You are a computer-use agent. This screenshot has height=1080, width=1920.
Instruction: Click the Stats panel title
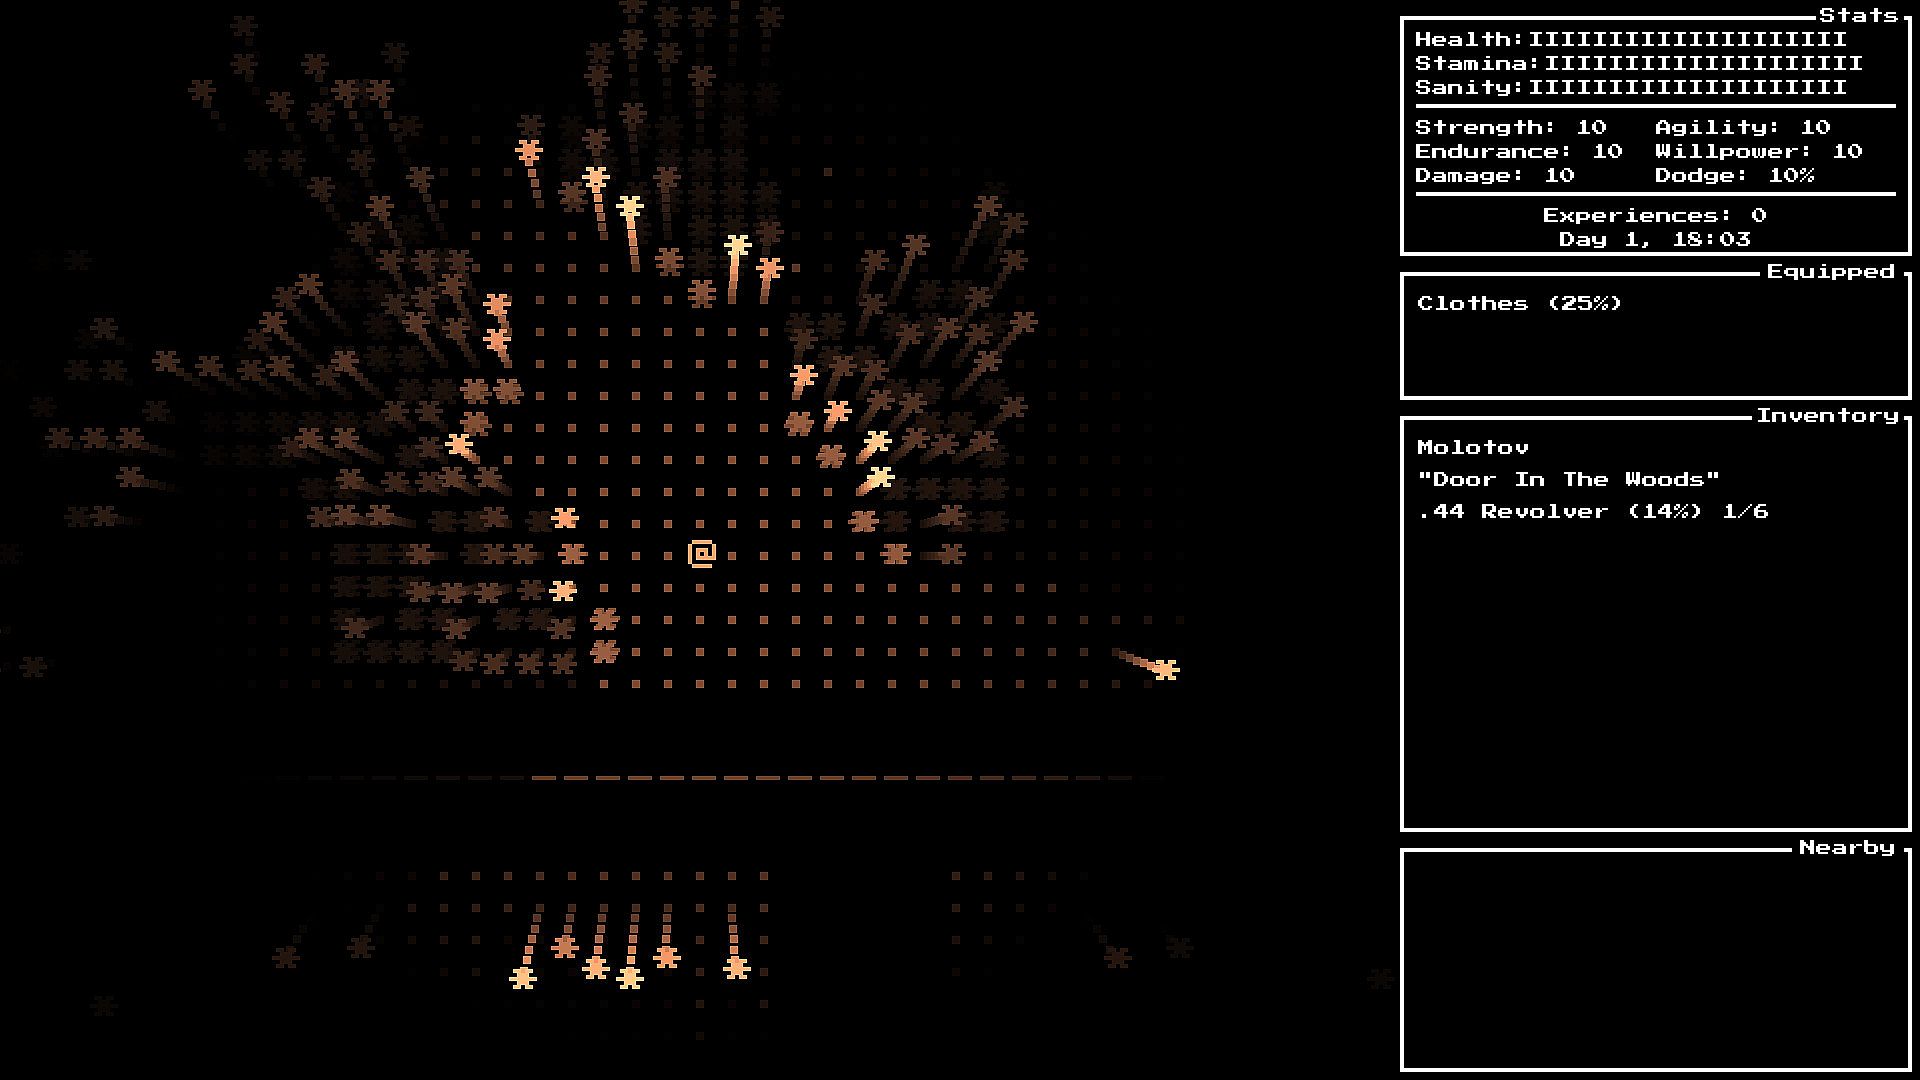click(x=1858, y=15)
